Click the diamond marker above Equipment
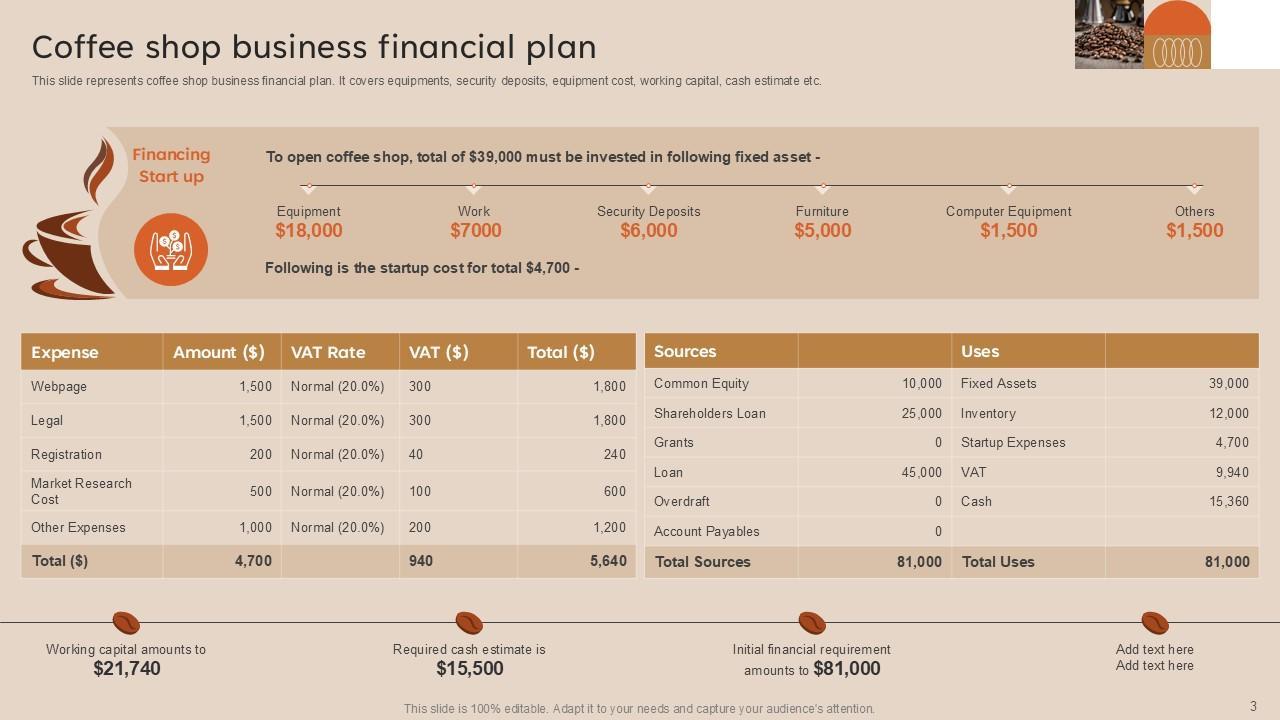This screenshot has height=720, width=1280. pyautogui.click(x=308, y=187)
